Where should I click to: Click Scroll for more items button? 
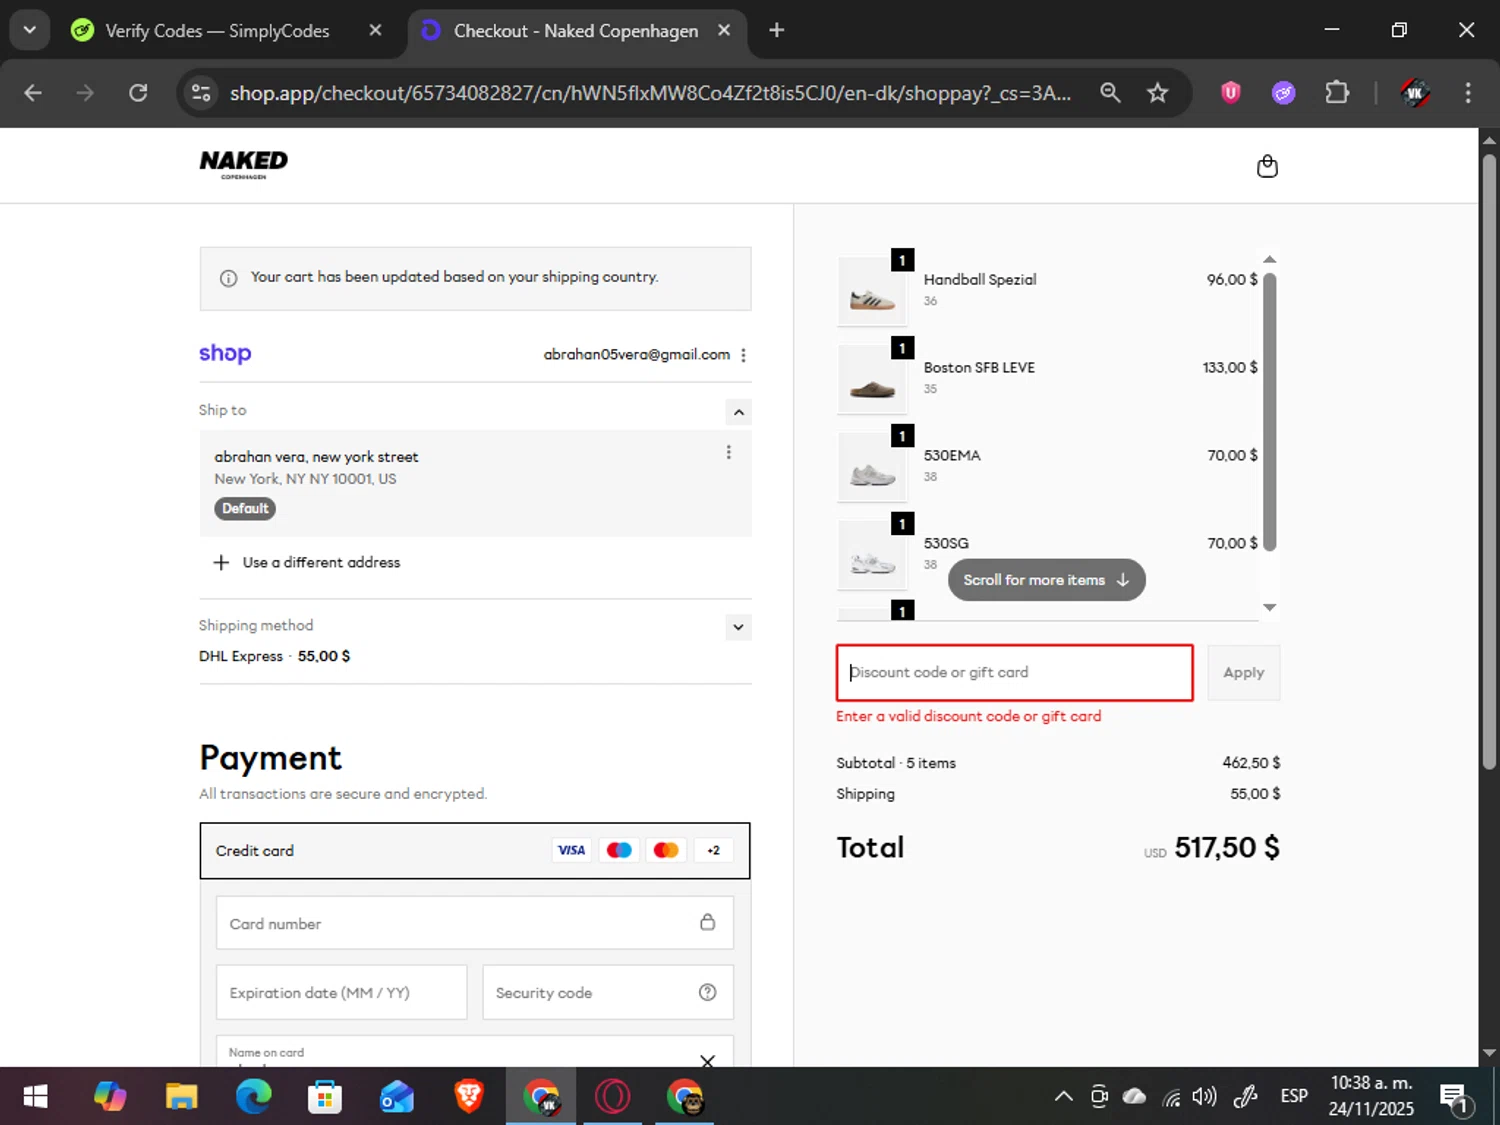coord(1046,580)
